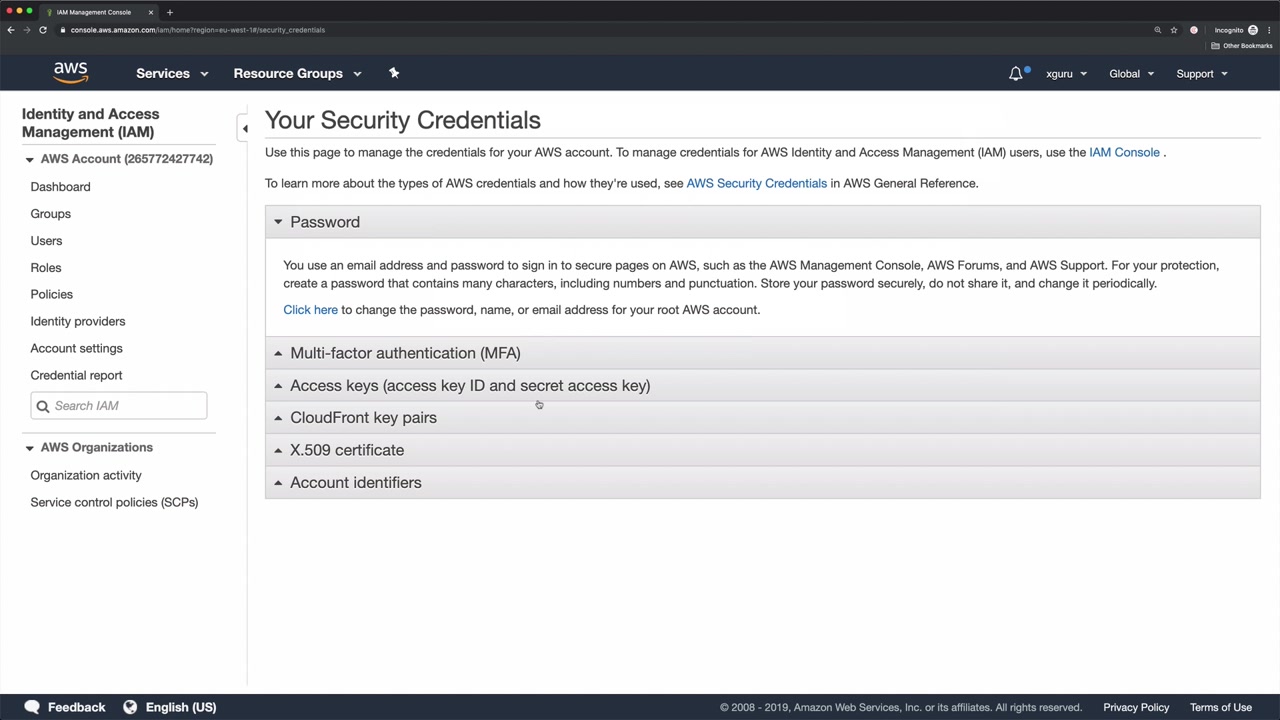Click the 'Click here' password change link
The image size is (1280, 720).
click(x=310, y=310)
